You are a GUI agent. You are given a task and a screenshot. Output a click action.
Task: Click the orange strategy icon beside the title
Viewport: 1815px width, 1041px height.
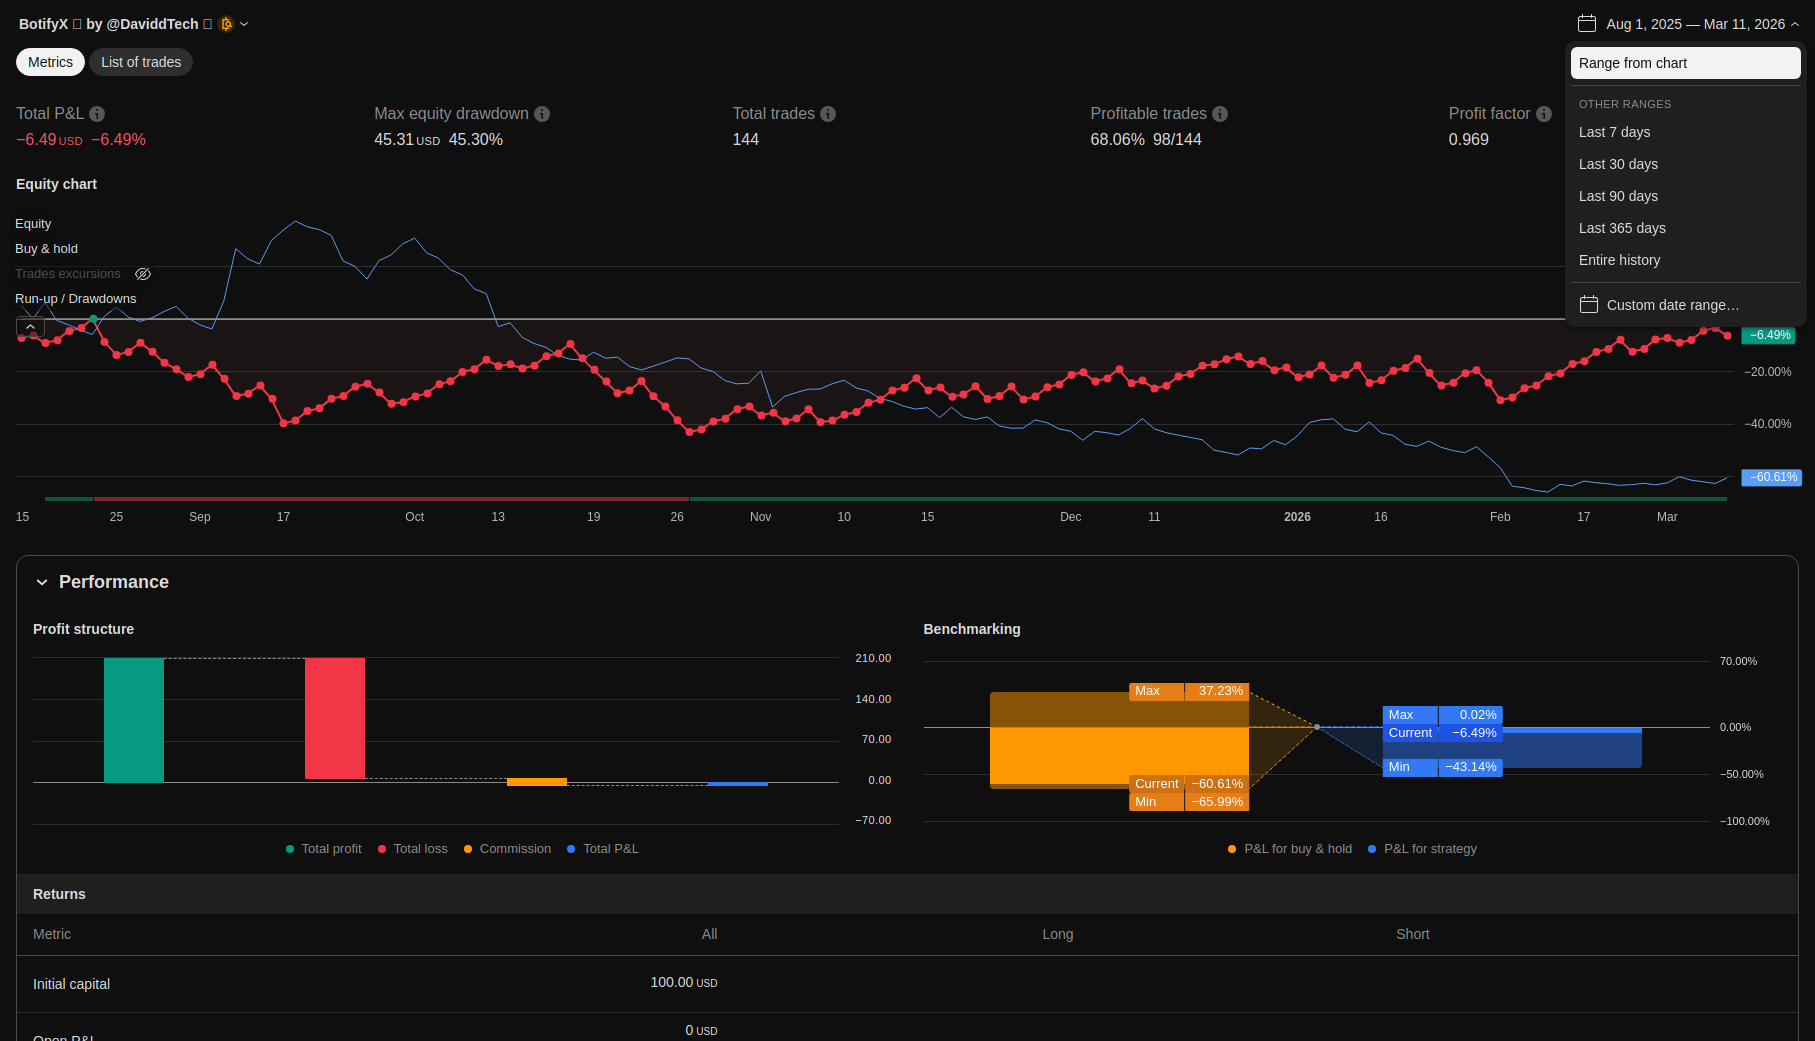click(226, 24)
